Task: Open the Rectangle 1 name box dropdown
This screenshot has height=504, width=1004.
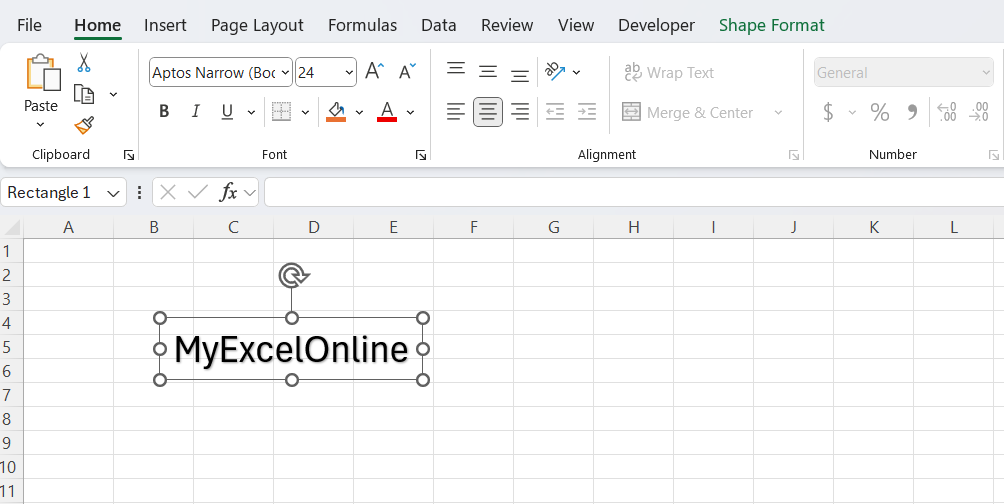Action: [x=113, y=193]
